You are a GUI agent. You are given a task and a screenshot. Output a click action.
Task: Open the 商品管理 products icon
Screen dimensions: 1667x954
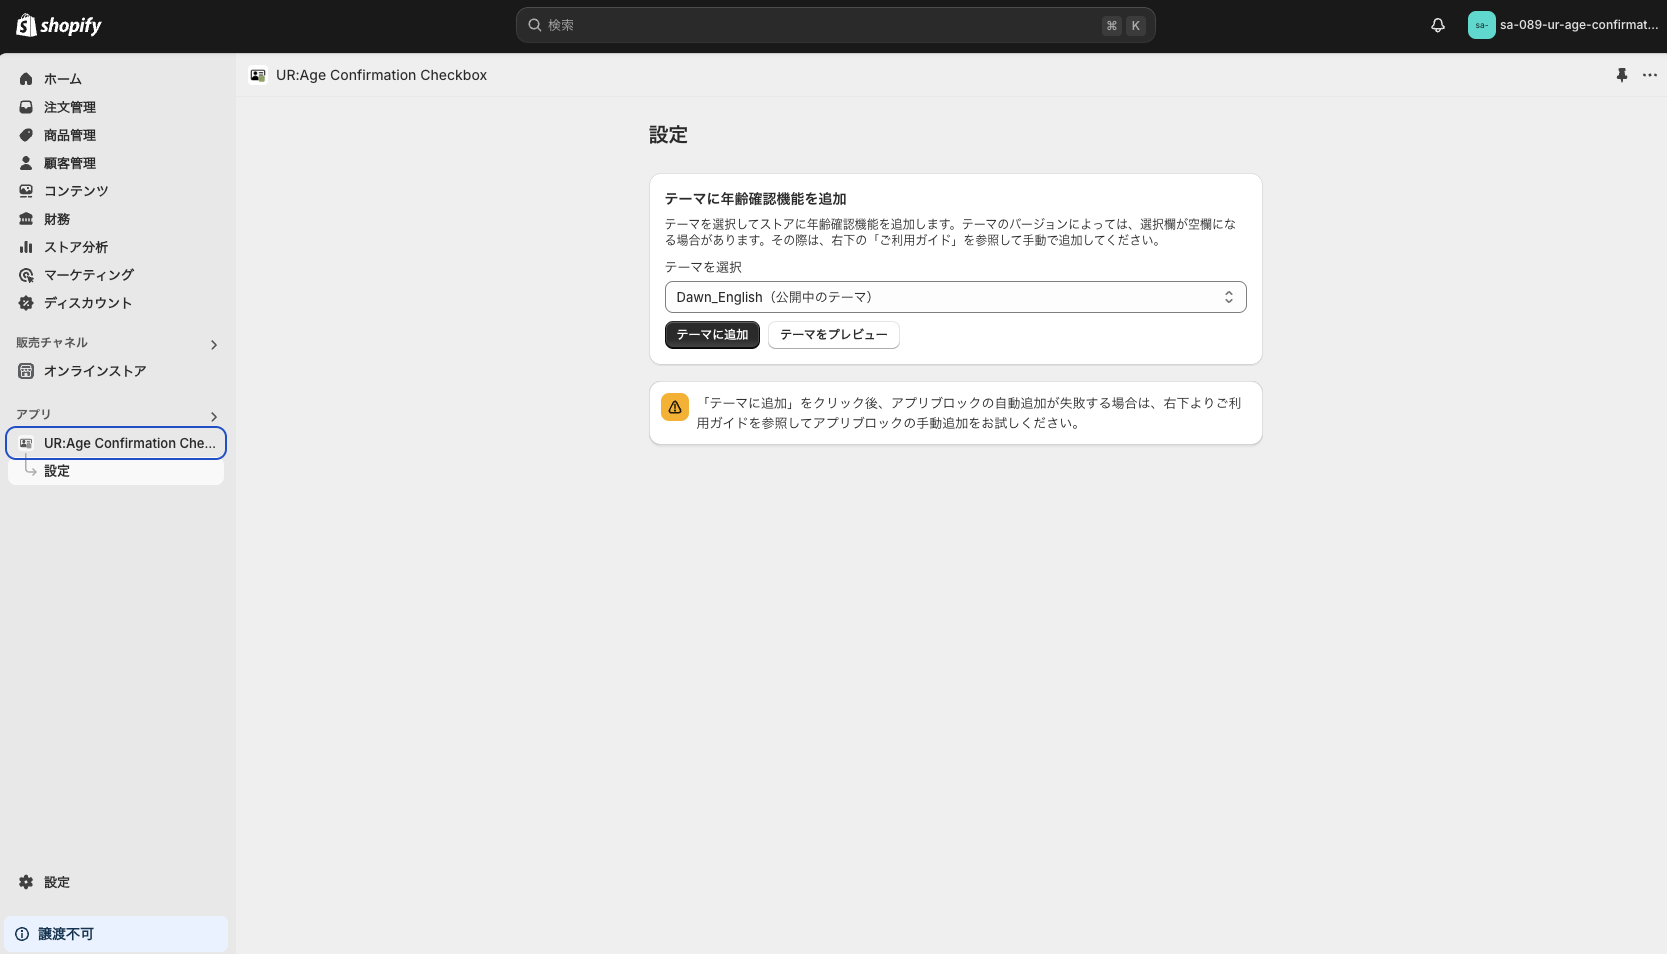point(25,135)
